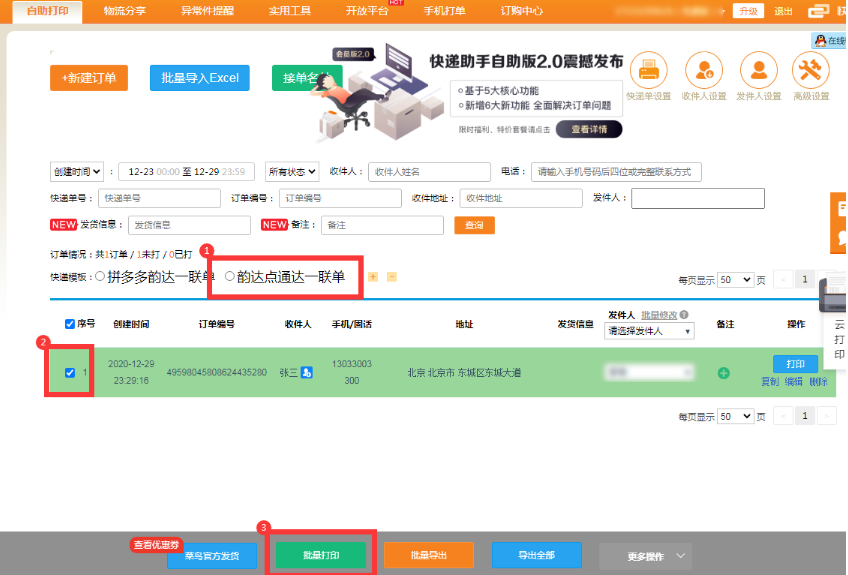The image size is (848, 575).
Task: Open the 发件人设置 icon
Action: tap(759, 70)
